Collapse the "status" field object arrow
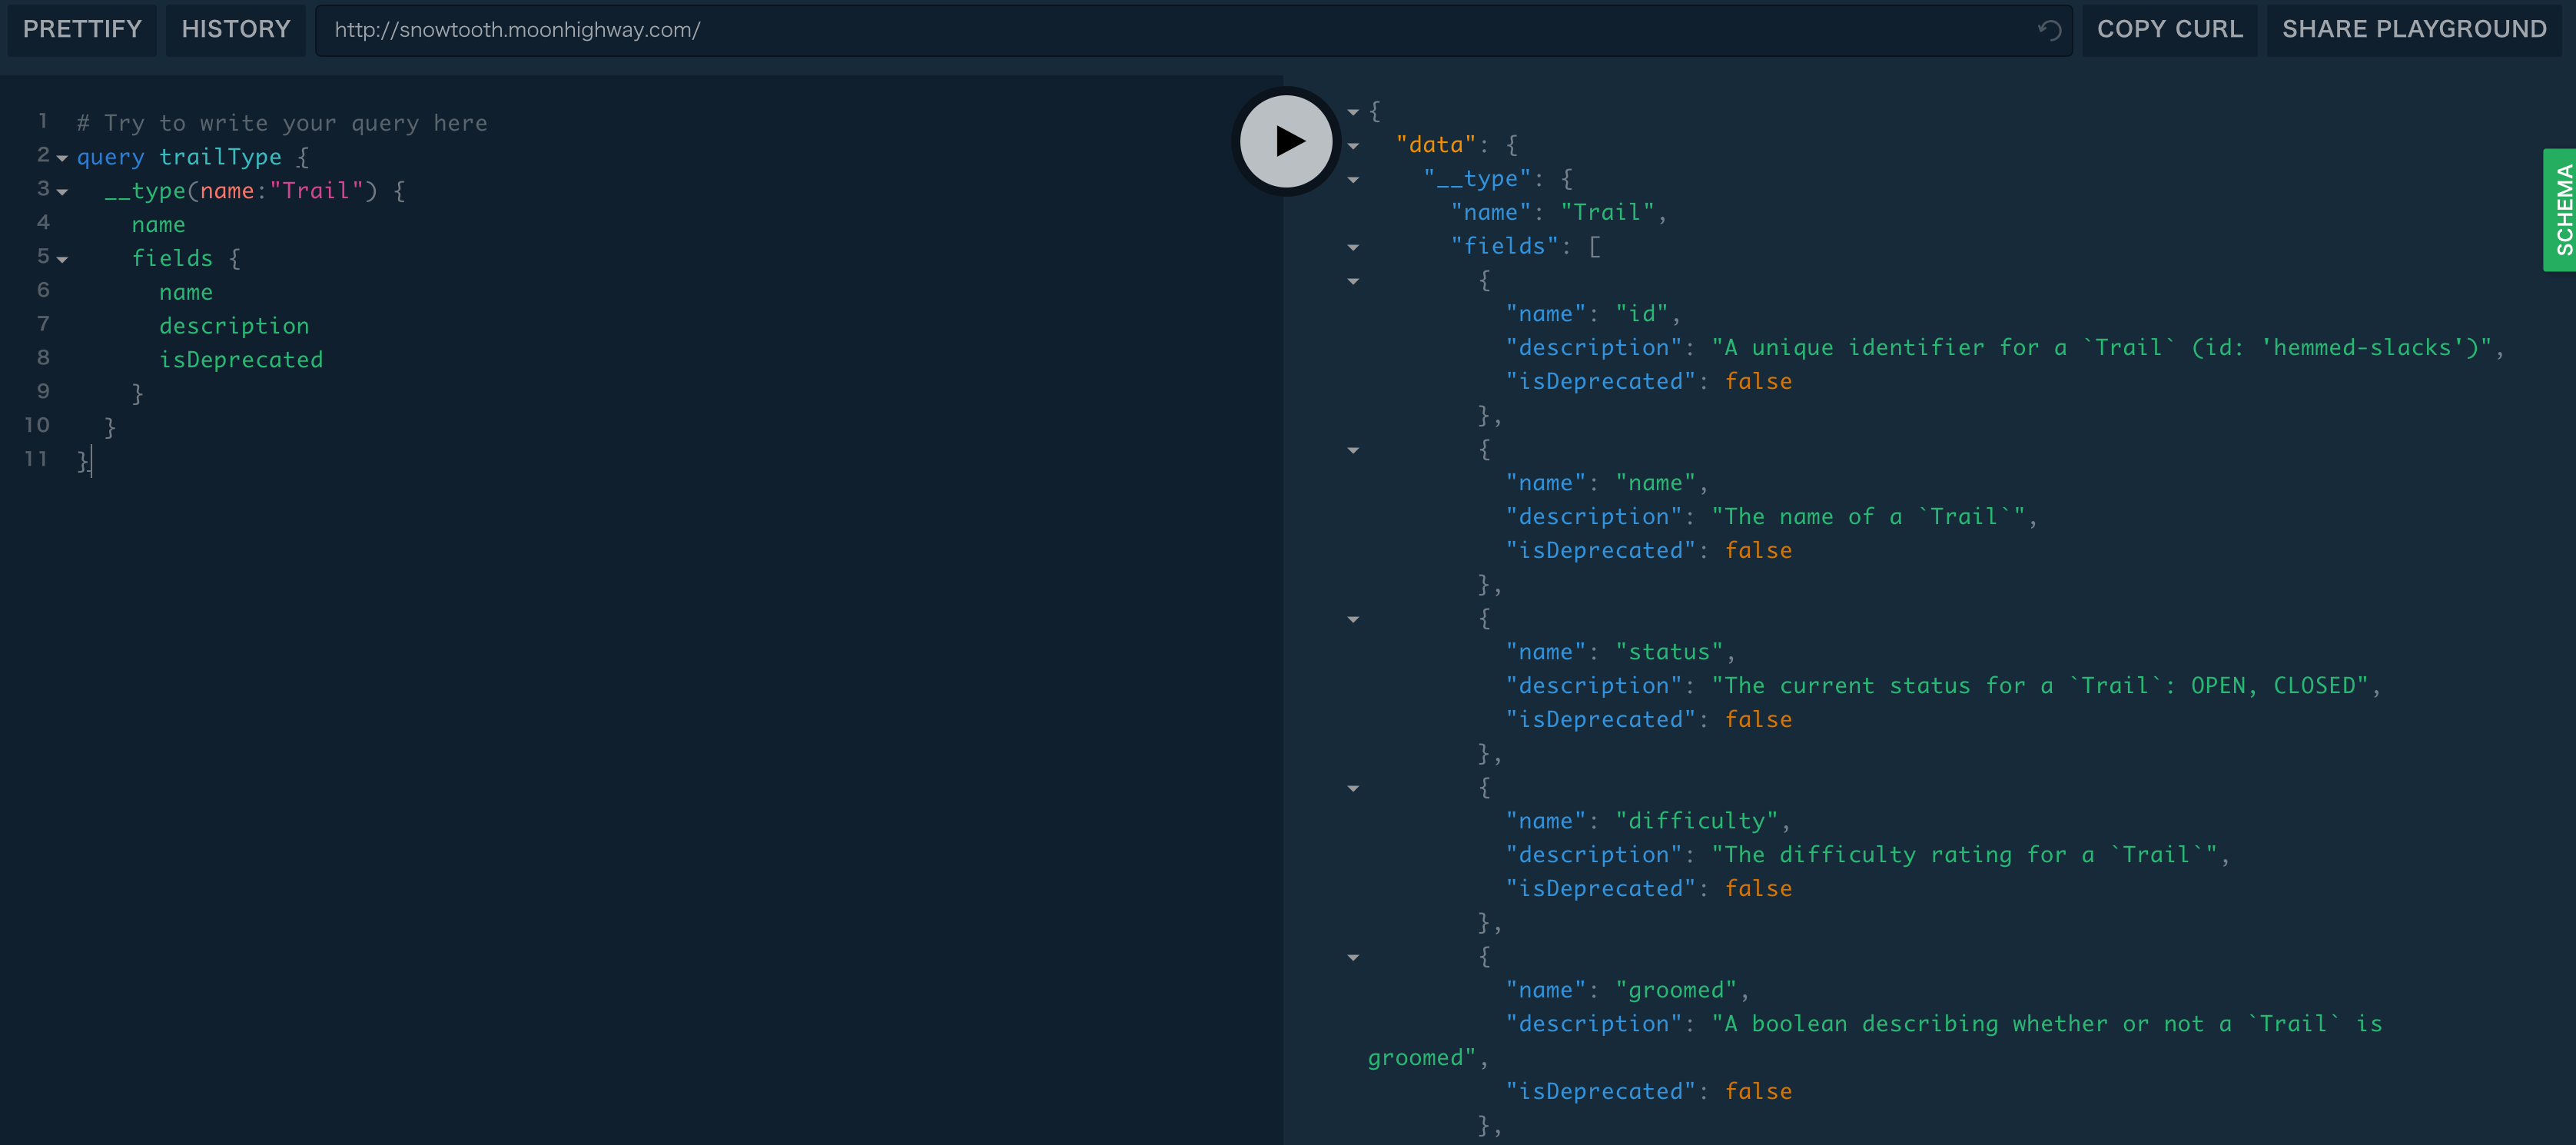 pyautogui.click(x=1353, y=619)
